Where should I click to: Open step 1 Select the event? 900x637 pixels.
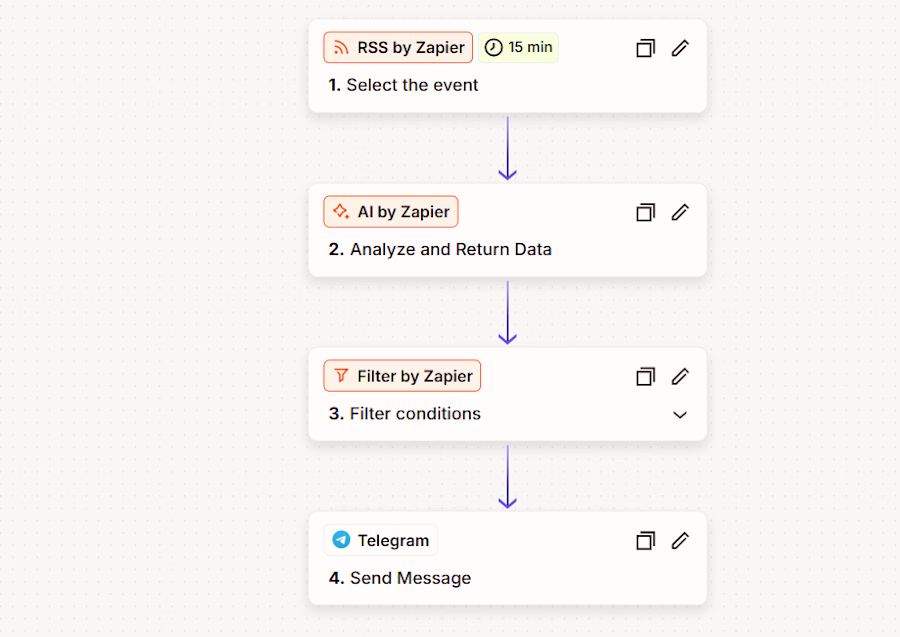[x=412, y=86]
